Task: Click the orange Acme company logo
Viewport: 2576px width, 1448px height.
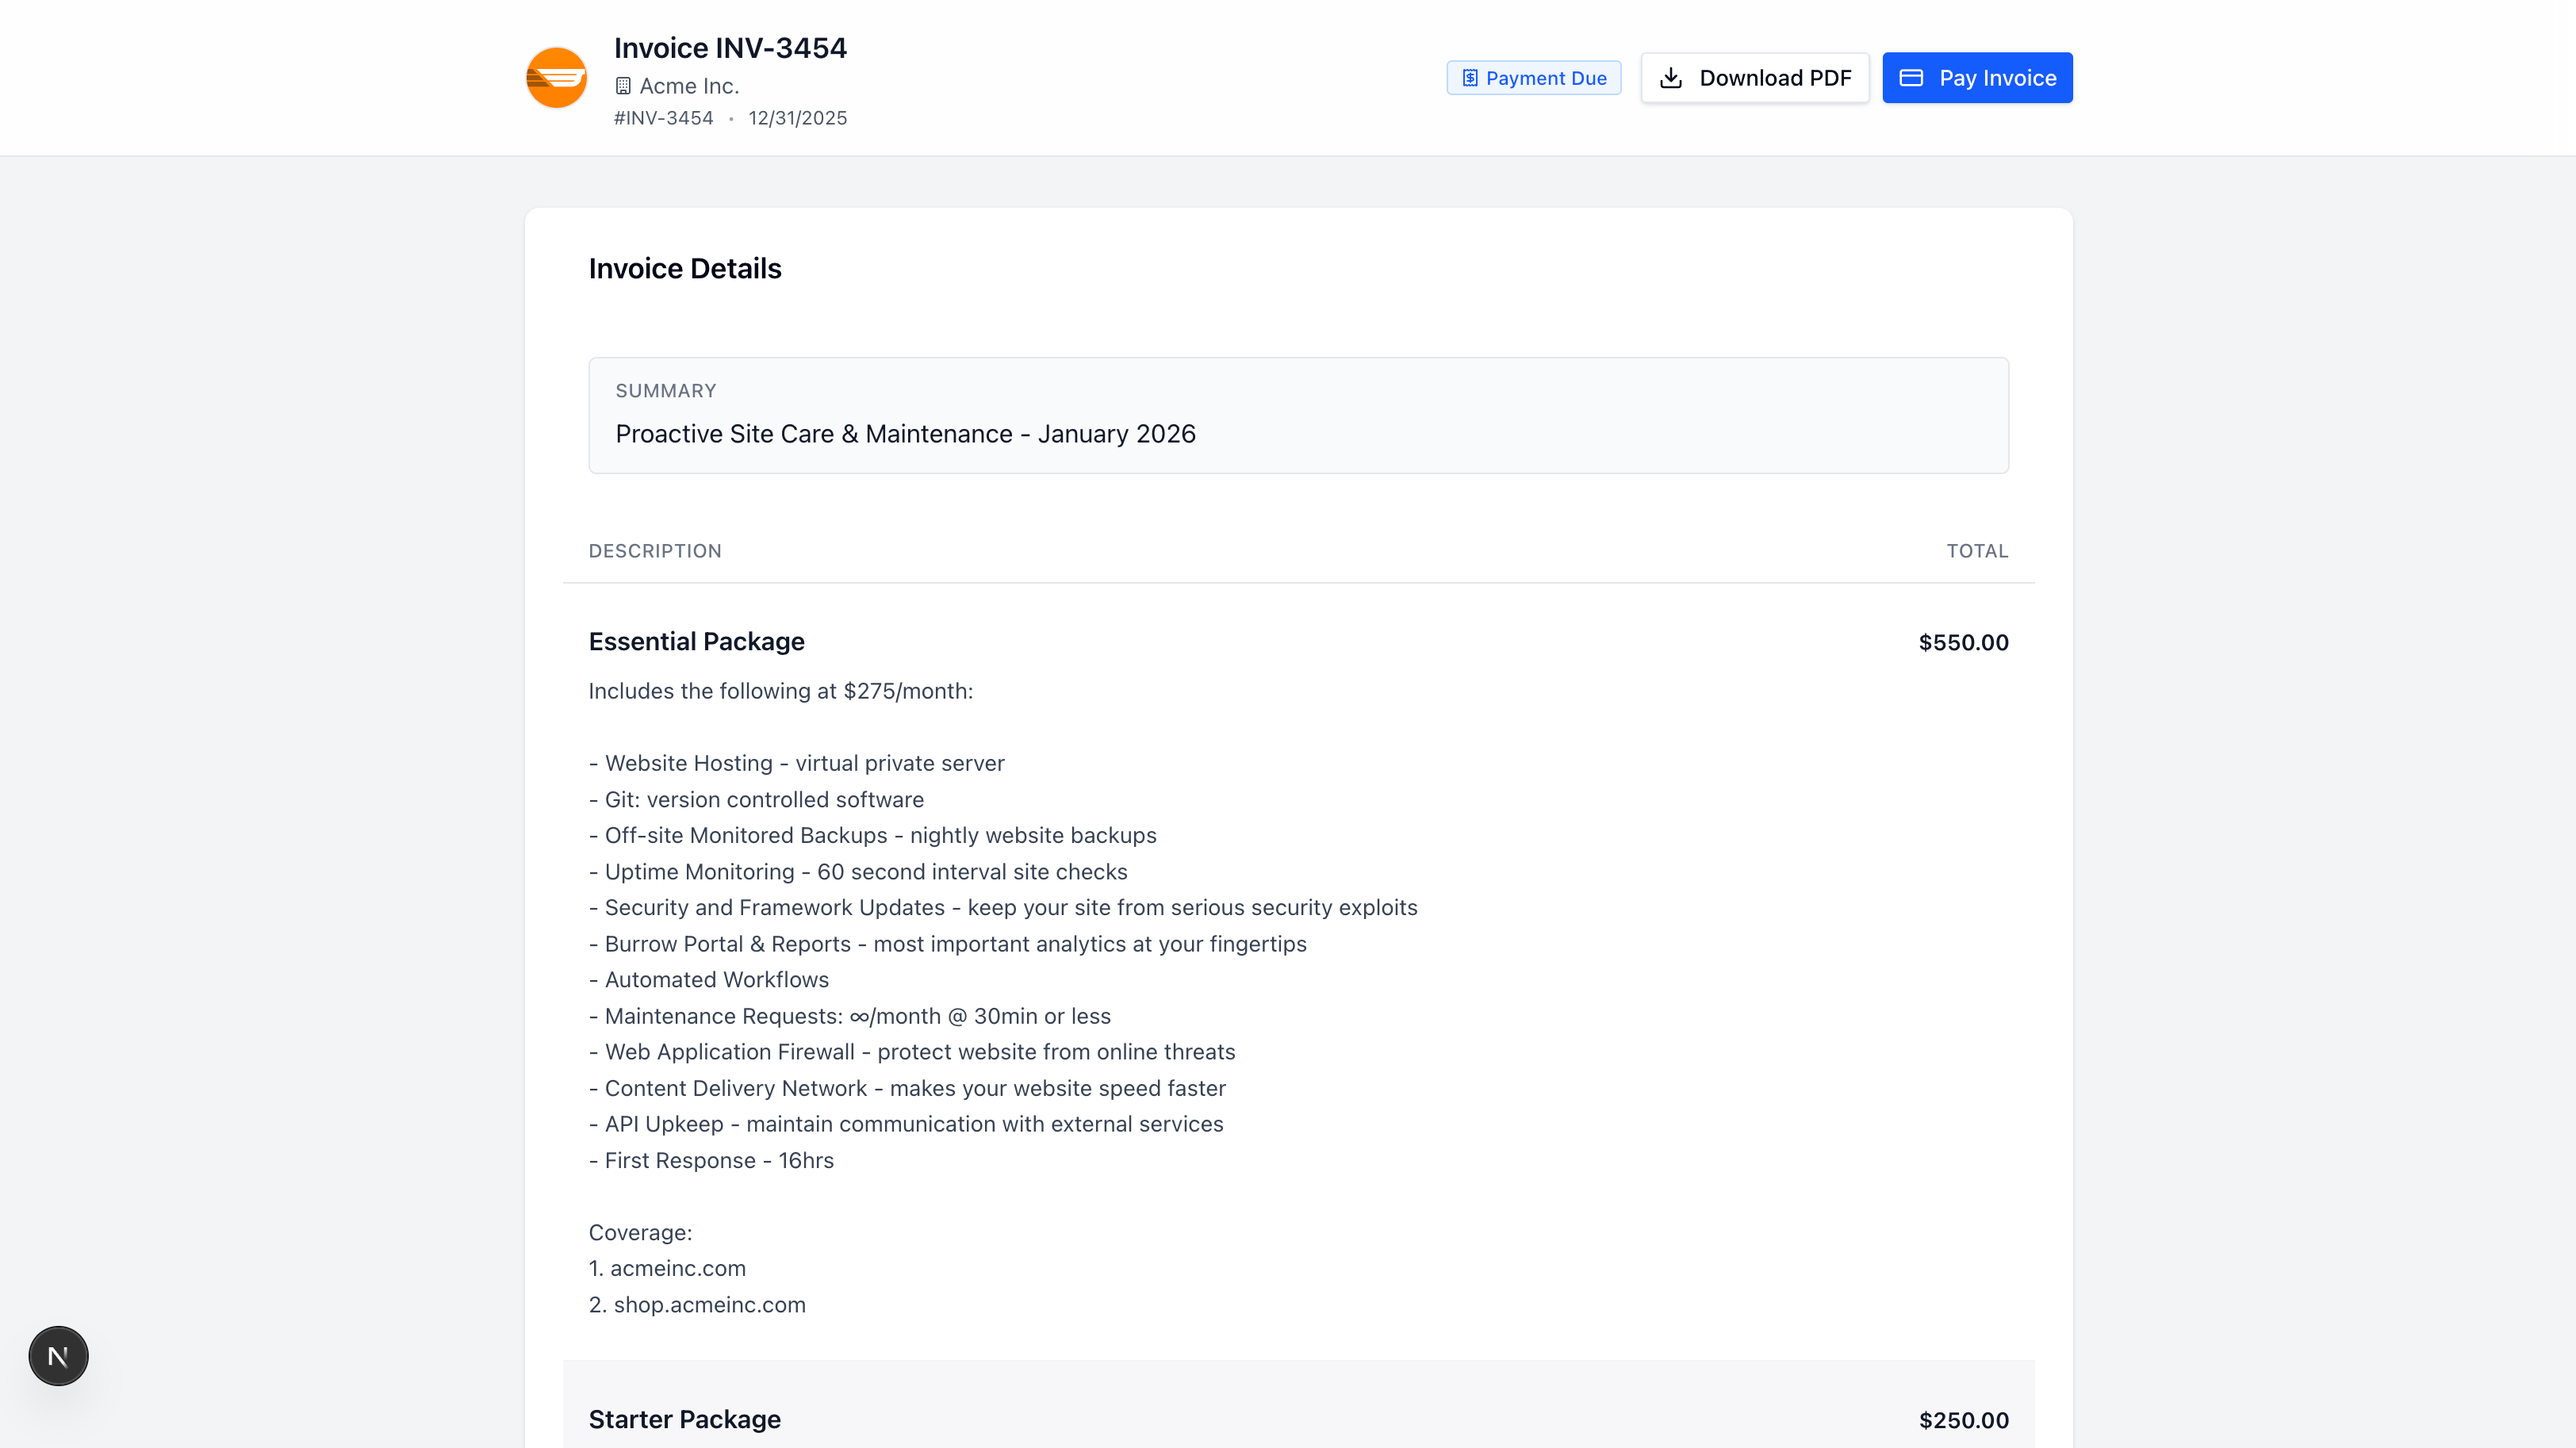Action: click(x=556, y=78)
